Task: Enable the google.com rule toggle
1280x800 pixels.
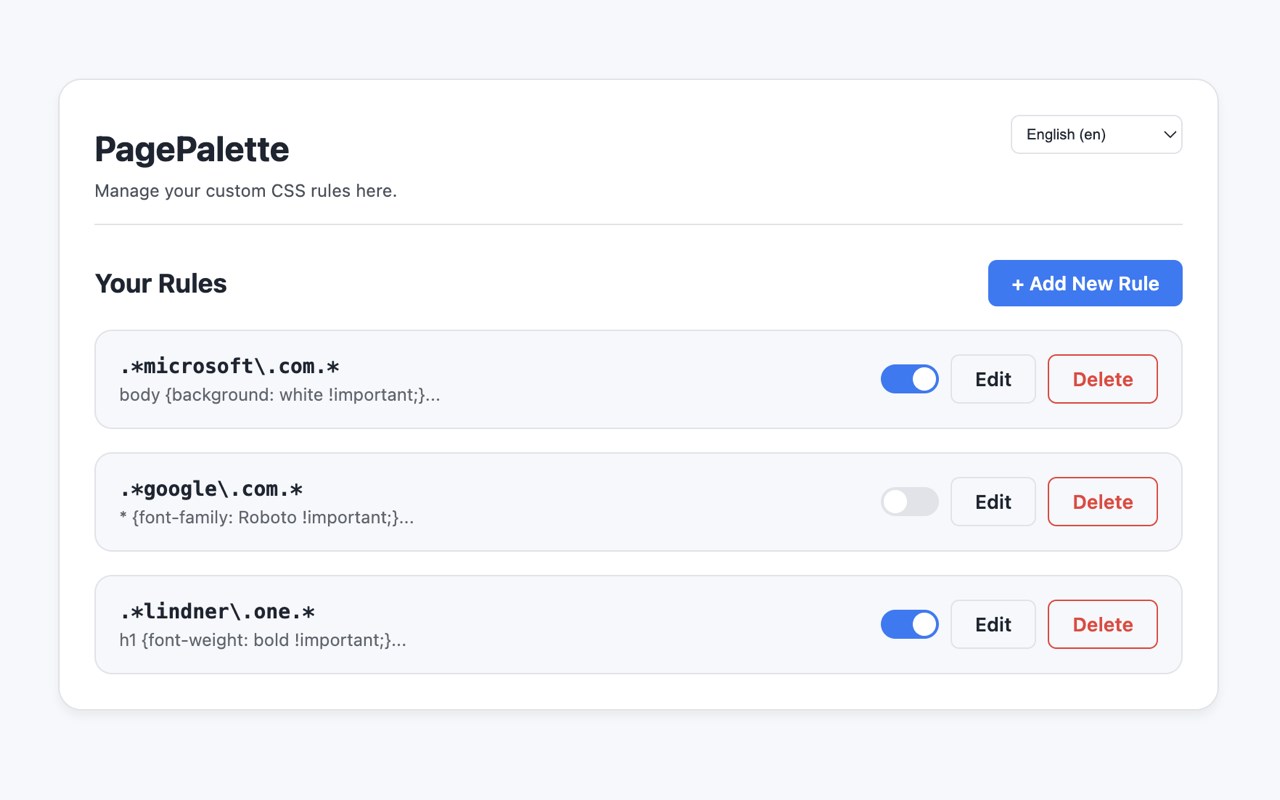Action: click(909, 502)
